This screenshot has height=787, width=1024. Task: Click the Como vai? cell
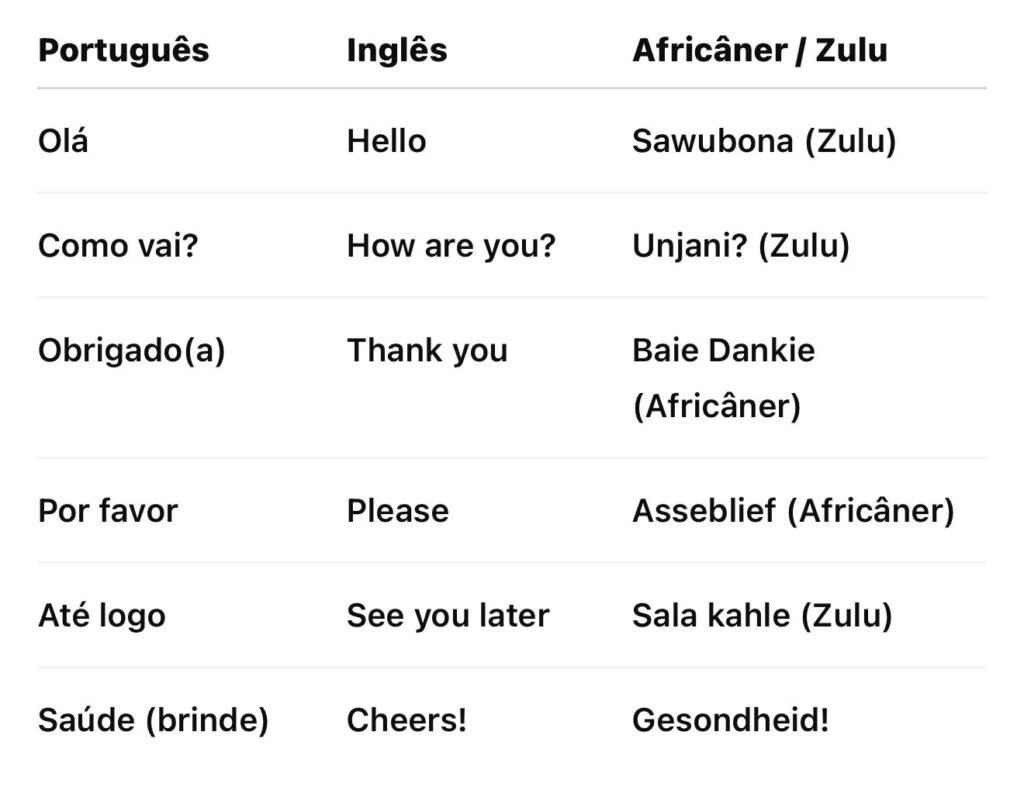[x=118, y=245]
